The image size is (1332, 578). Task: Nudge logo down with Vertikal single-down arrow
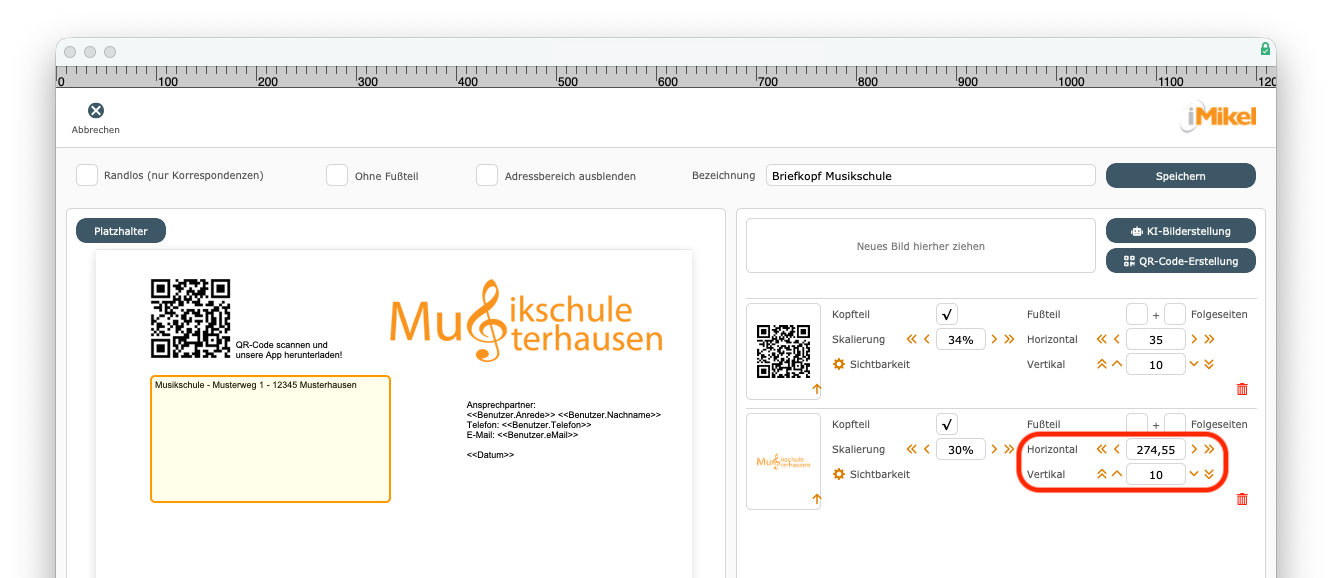(x=1194, y=474)
